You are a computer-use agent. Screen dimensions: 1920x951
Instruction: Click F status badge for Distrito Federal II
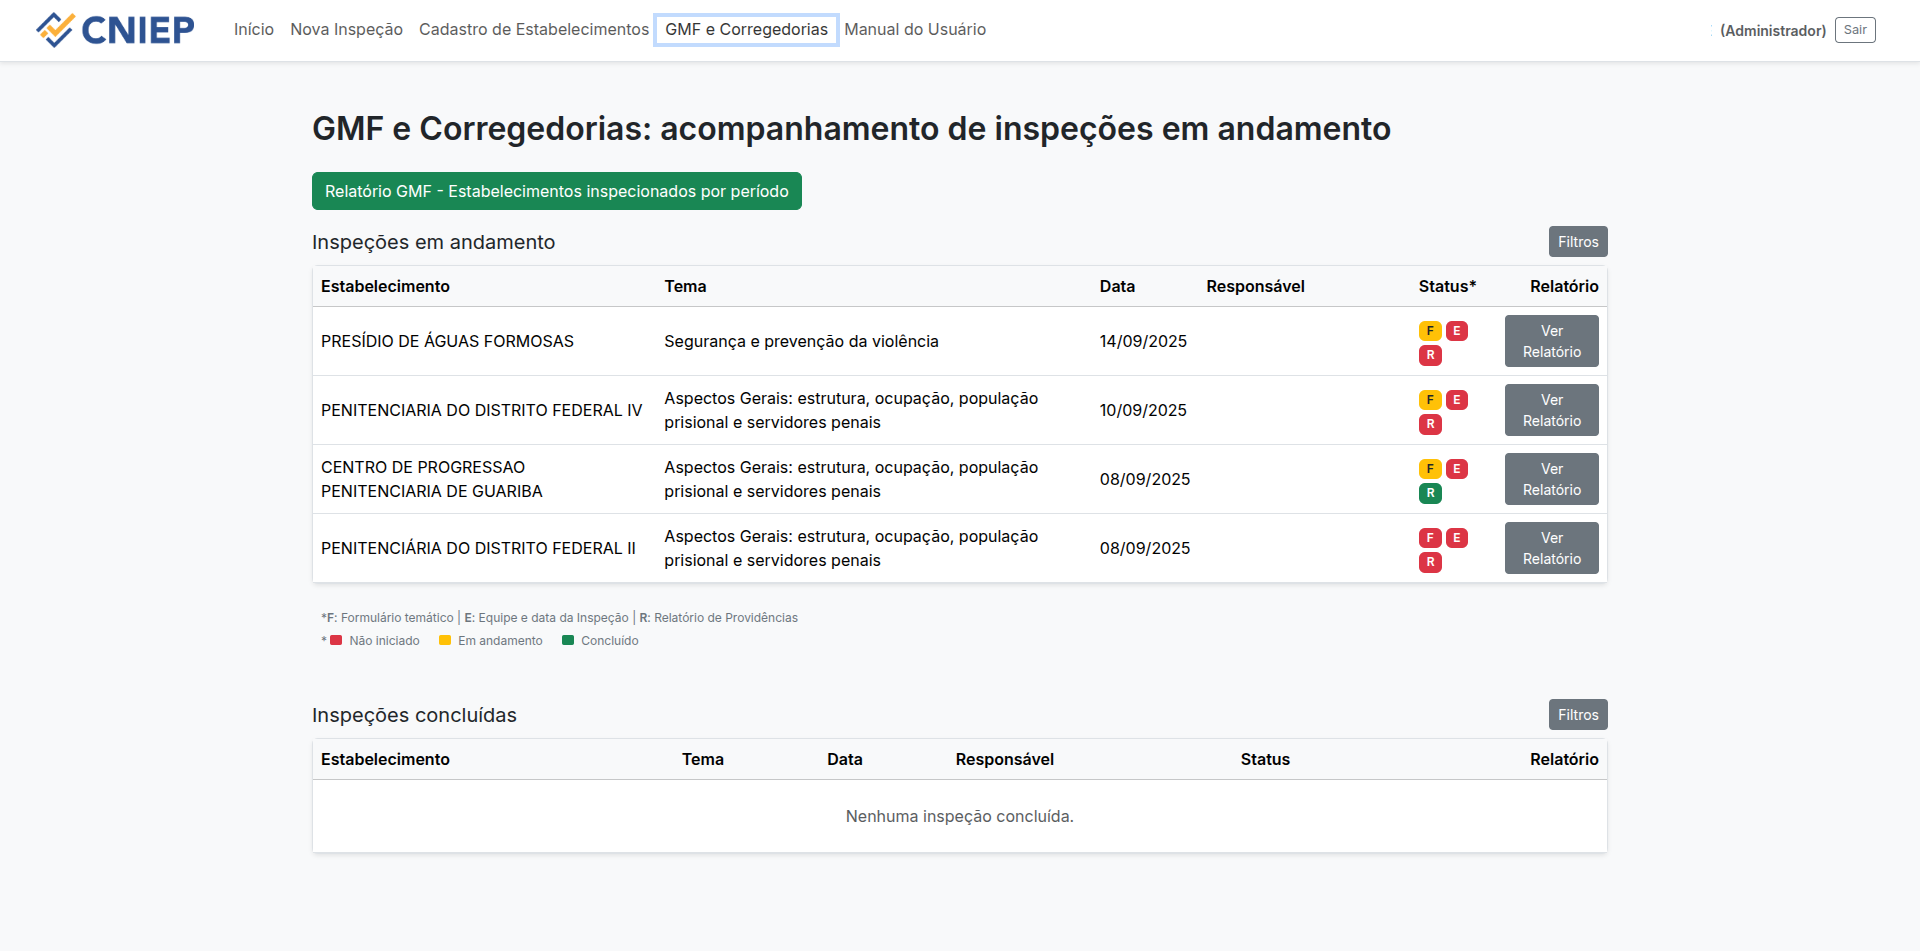pos(1430,538)
